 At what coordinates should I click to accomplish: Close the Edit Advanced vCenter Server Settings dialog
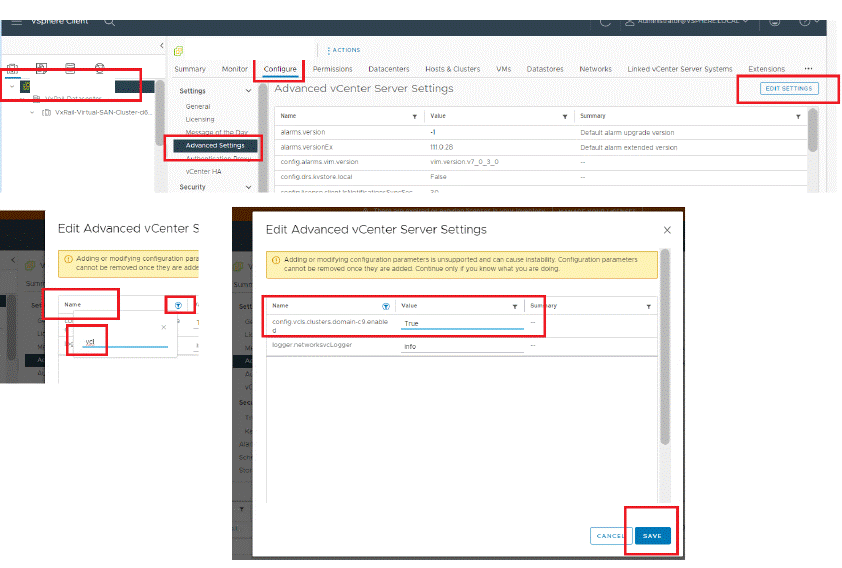(x=667, y=230)
